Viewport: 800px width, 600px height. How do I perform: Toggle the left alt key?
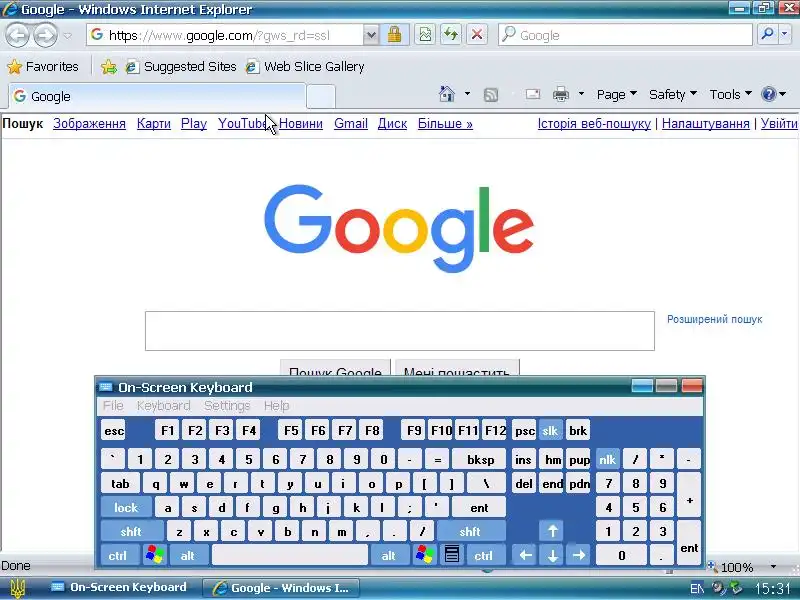188,556
